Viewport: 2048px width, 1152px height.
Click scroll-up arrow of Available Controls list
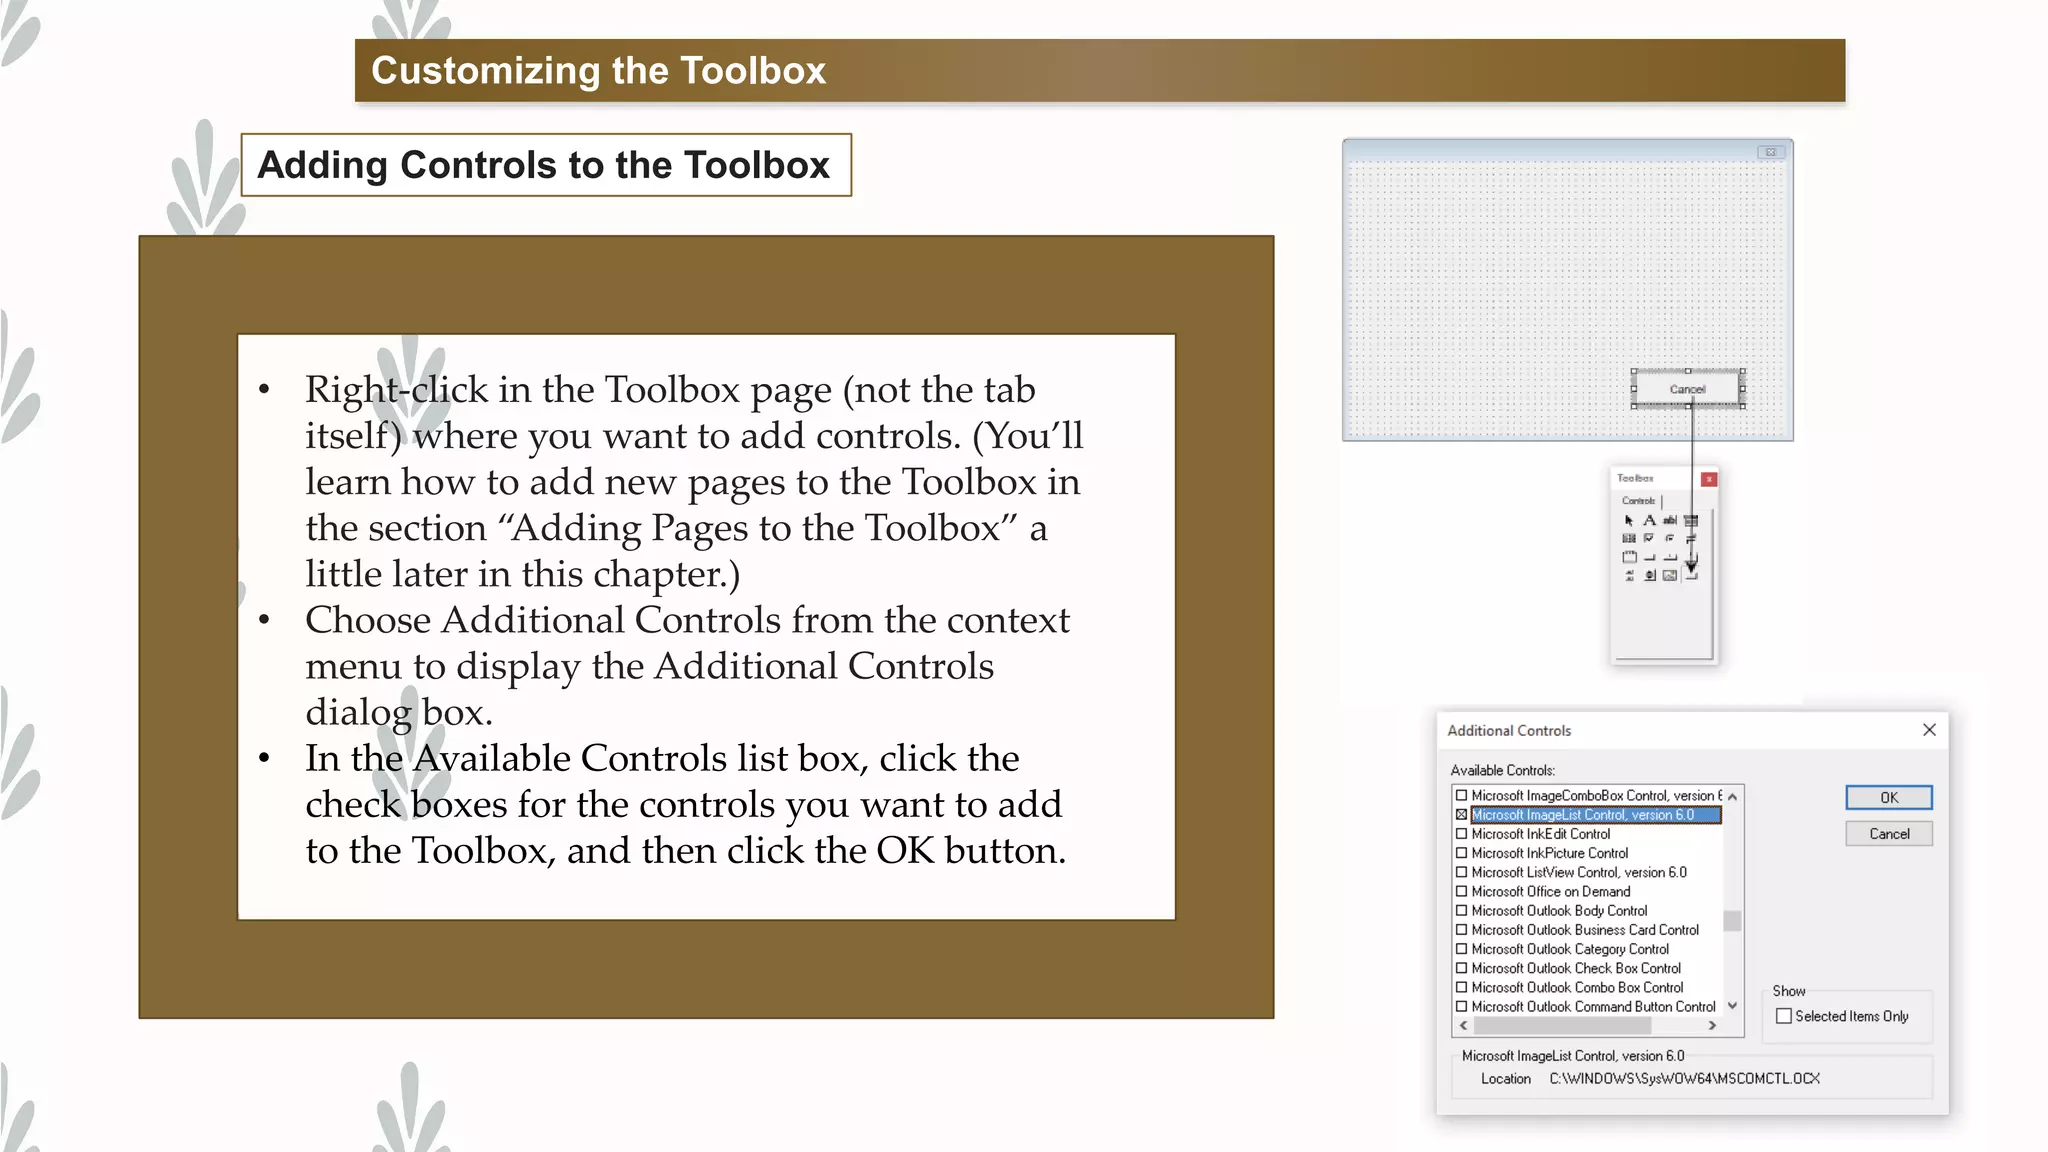click(1732, 796)
